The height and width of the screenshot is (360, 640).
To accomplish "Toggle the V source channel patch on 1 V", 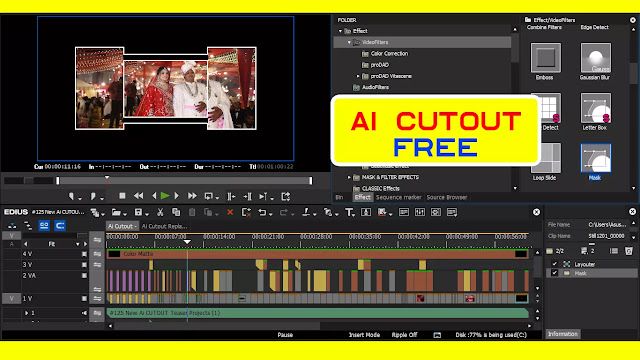I will click(x=11, y=299).
